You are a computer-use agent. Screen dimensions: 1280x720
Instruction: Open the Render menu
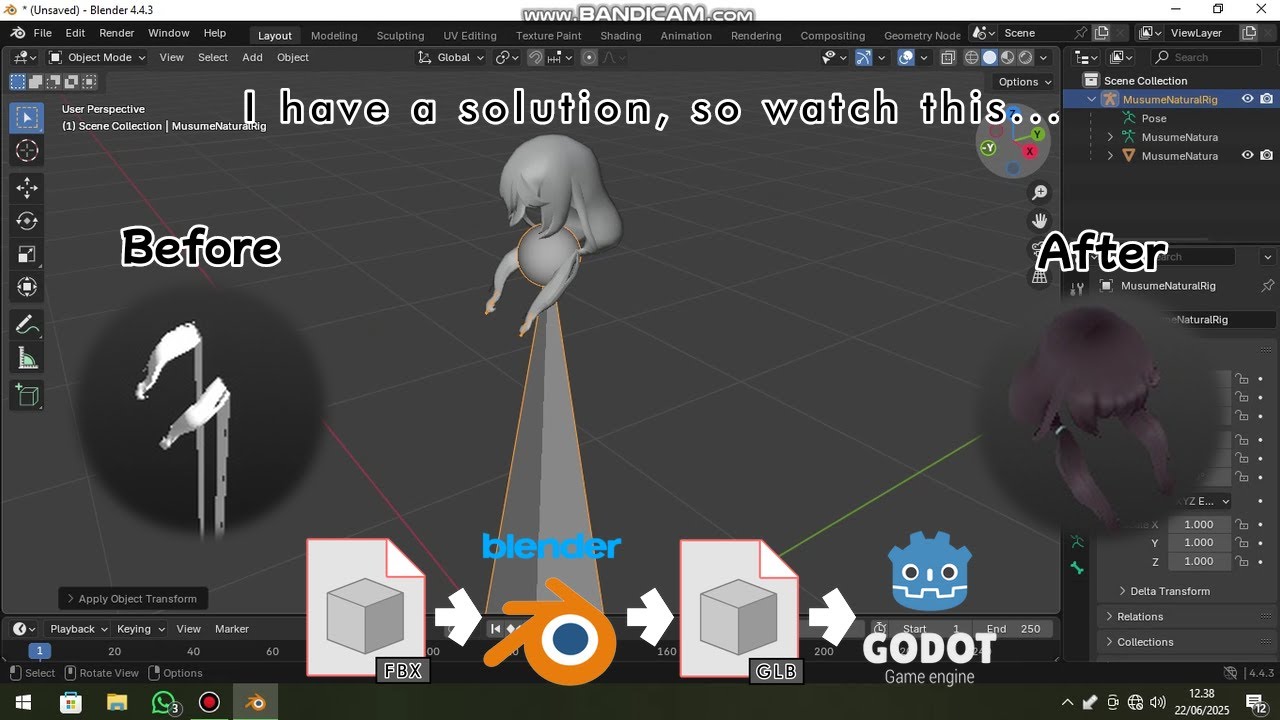(117, 33)
